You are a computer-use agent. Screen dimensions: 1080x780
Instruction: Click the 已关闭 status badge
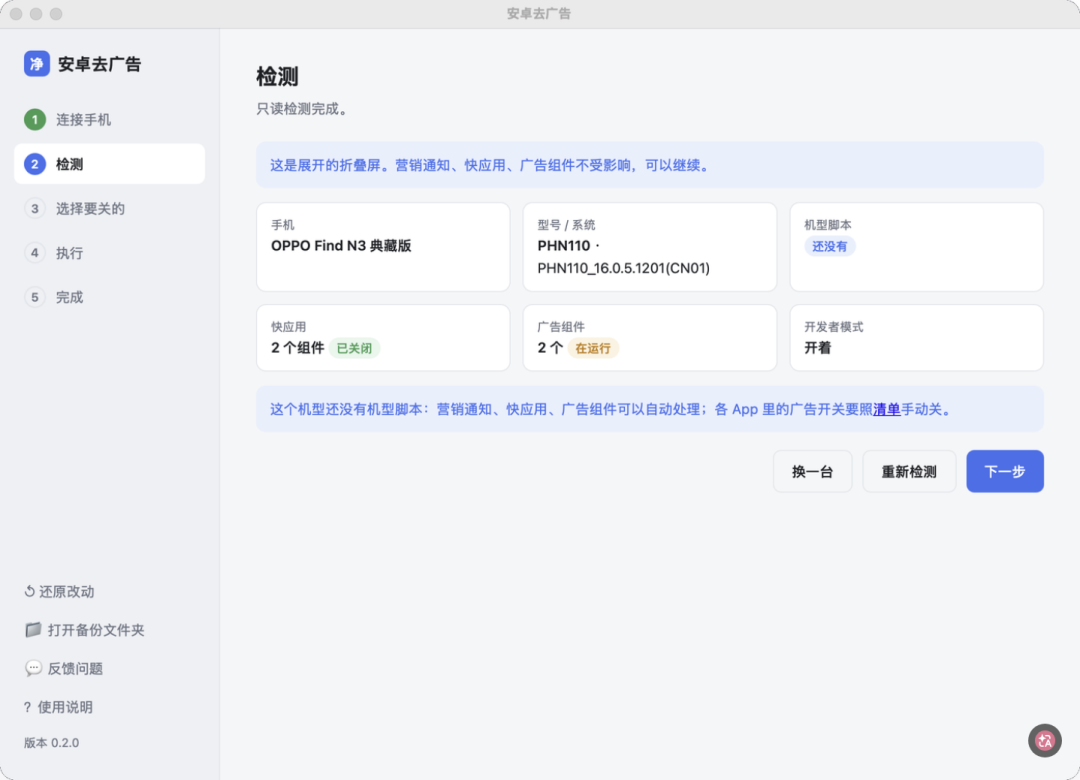pyautogui.click(x=354, y=348)
